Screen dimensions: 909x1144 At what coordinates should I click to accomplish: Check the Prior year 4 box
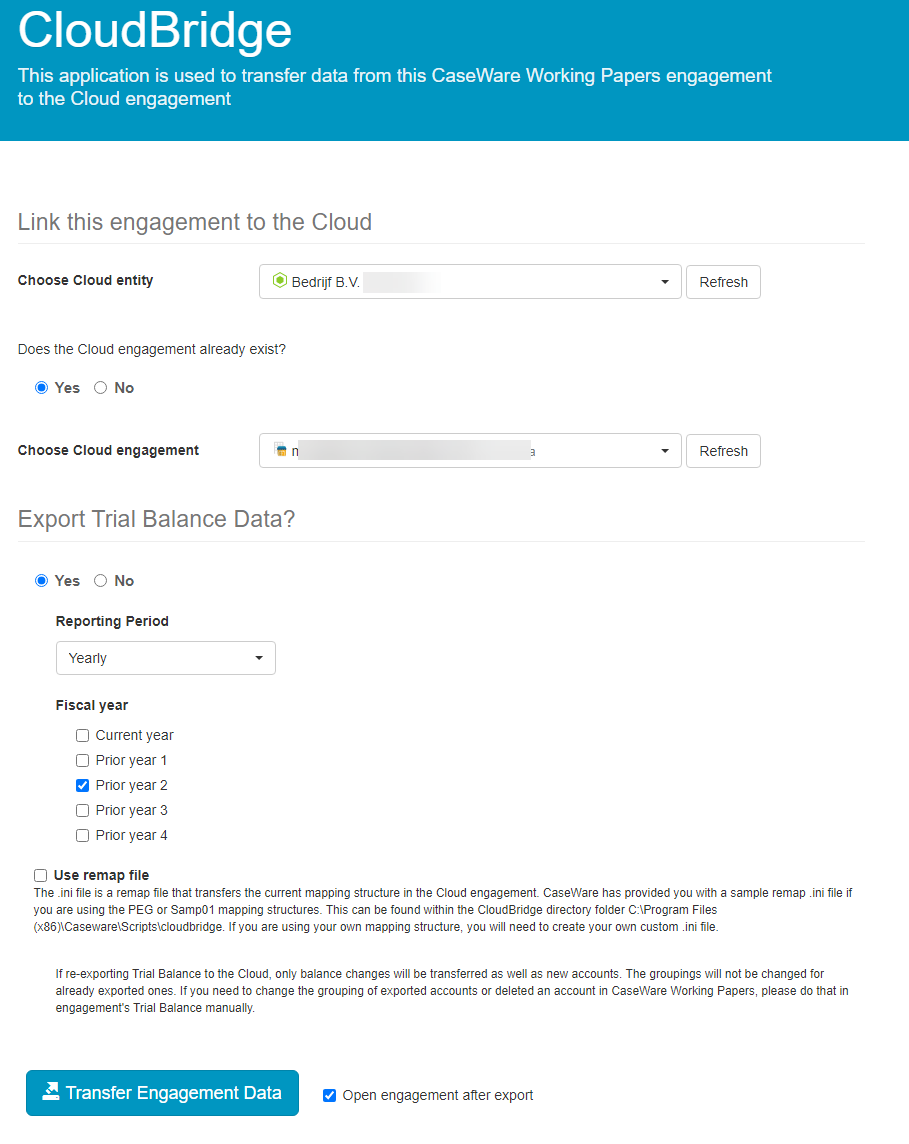[x=82, y=835]
